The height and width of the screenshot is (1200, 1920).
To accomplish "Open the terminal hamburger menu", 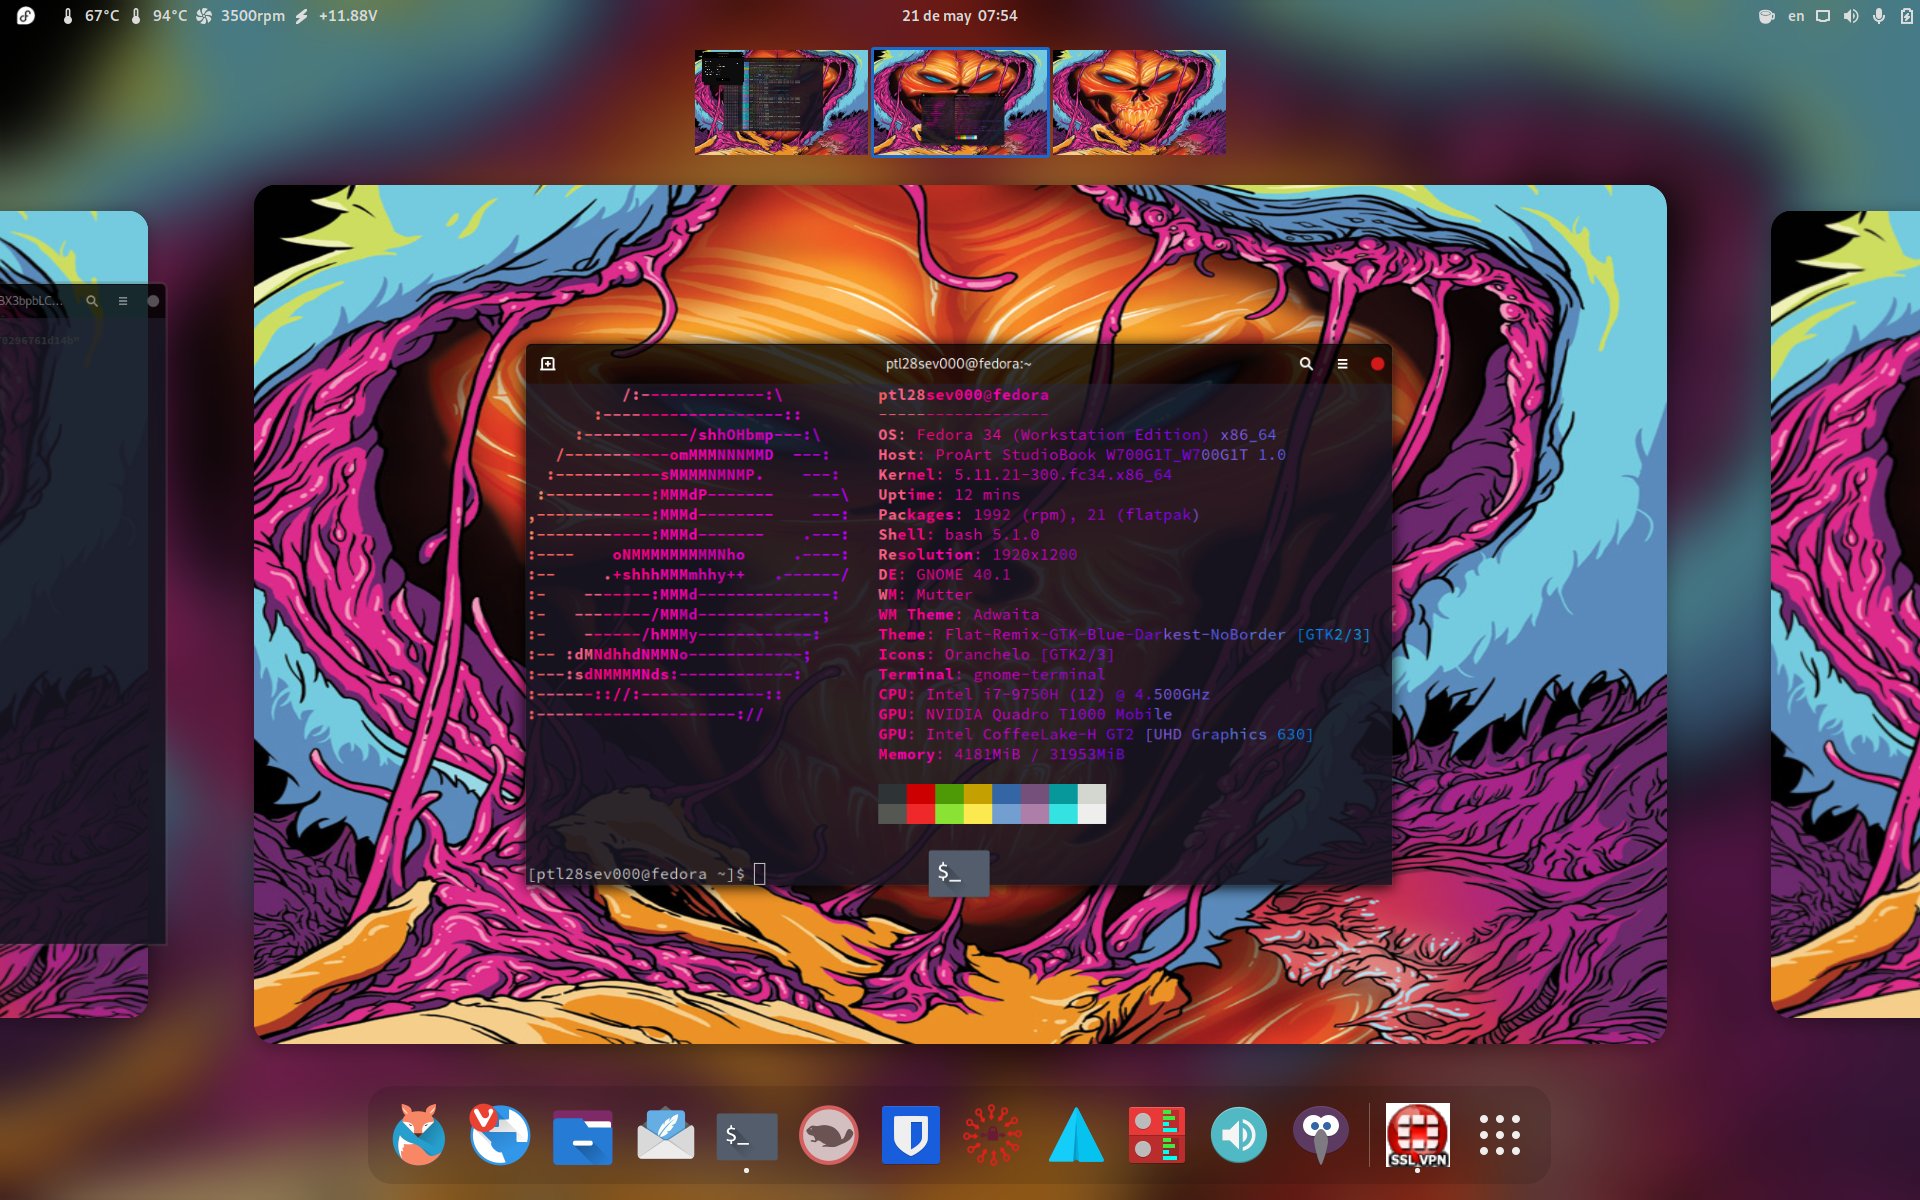I will (1342, 364).
